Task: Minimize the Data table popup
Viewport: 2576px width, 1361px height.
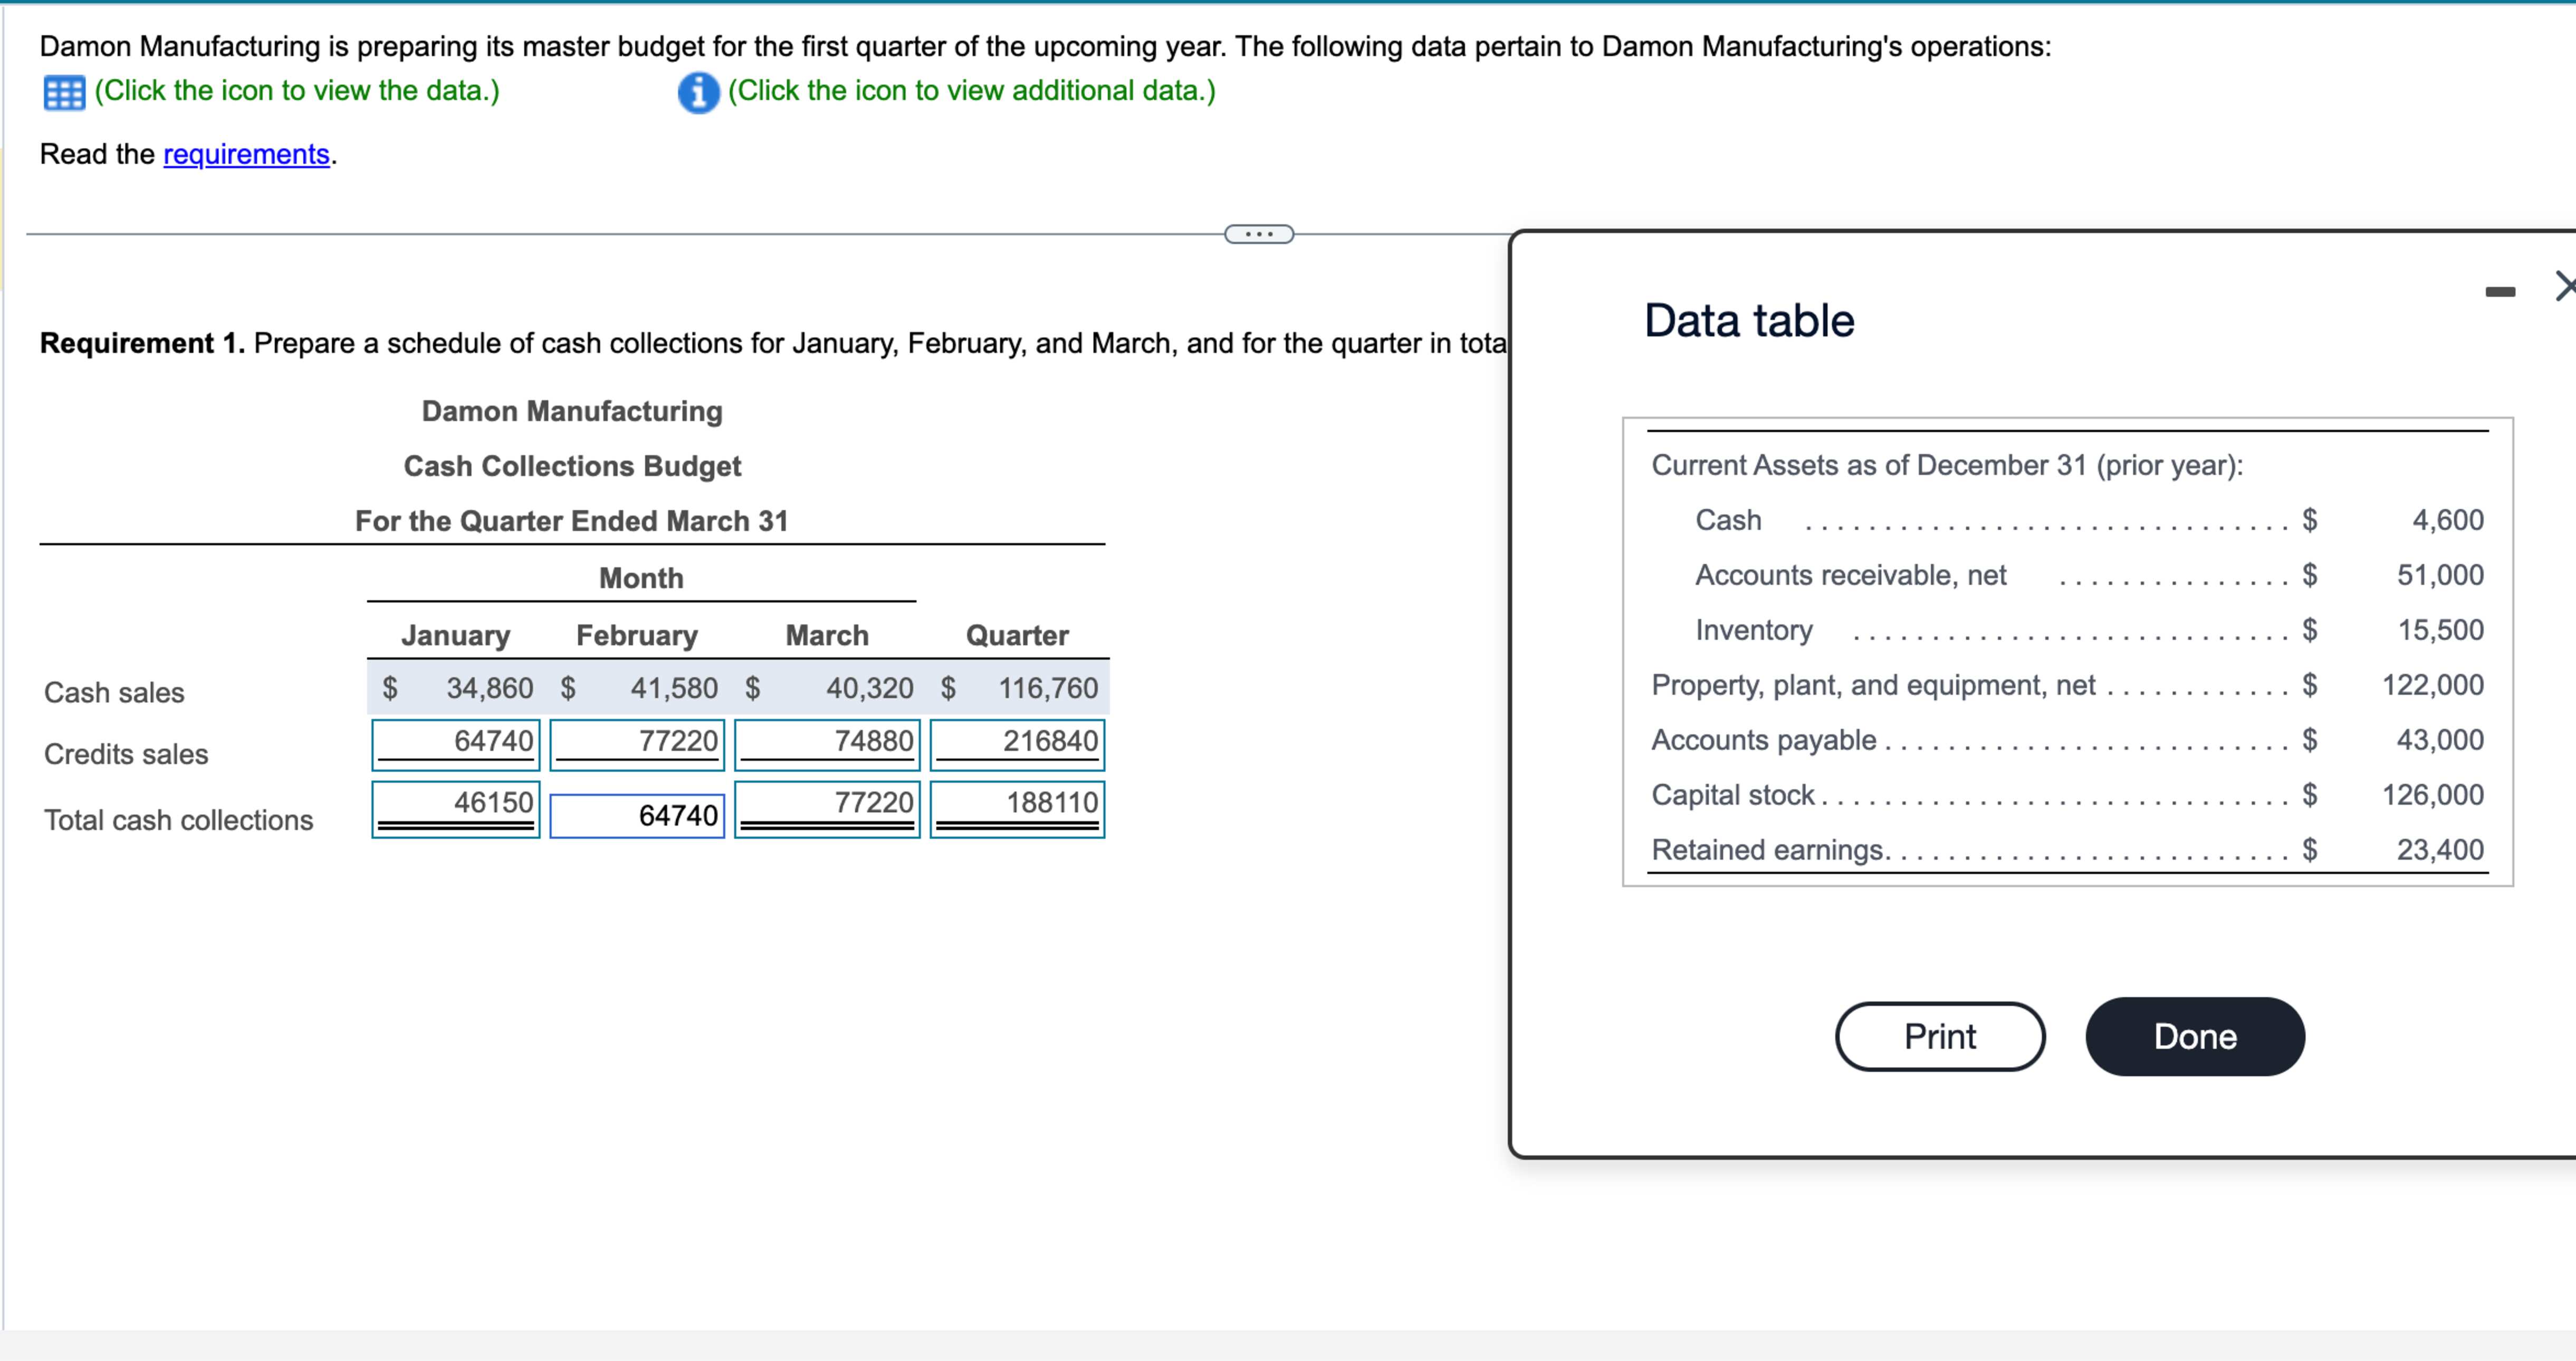Action: click(2500, 291)
